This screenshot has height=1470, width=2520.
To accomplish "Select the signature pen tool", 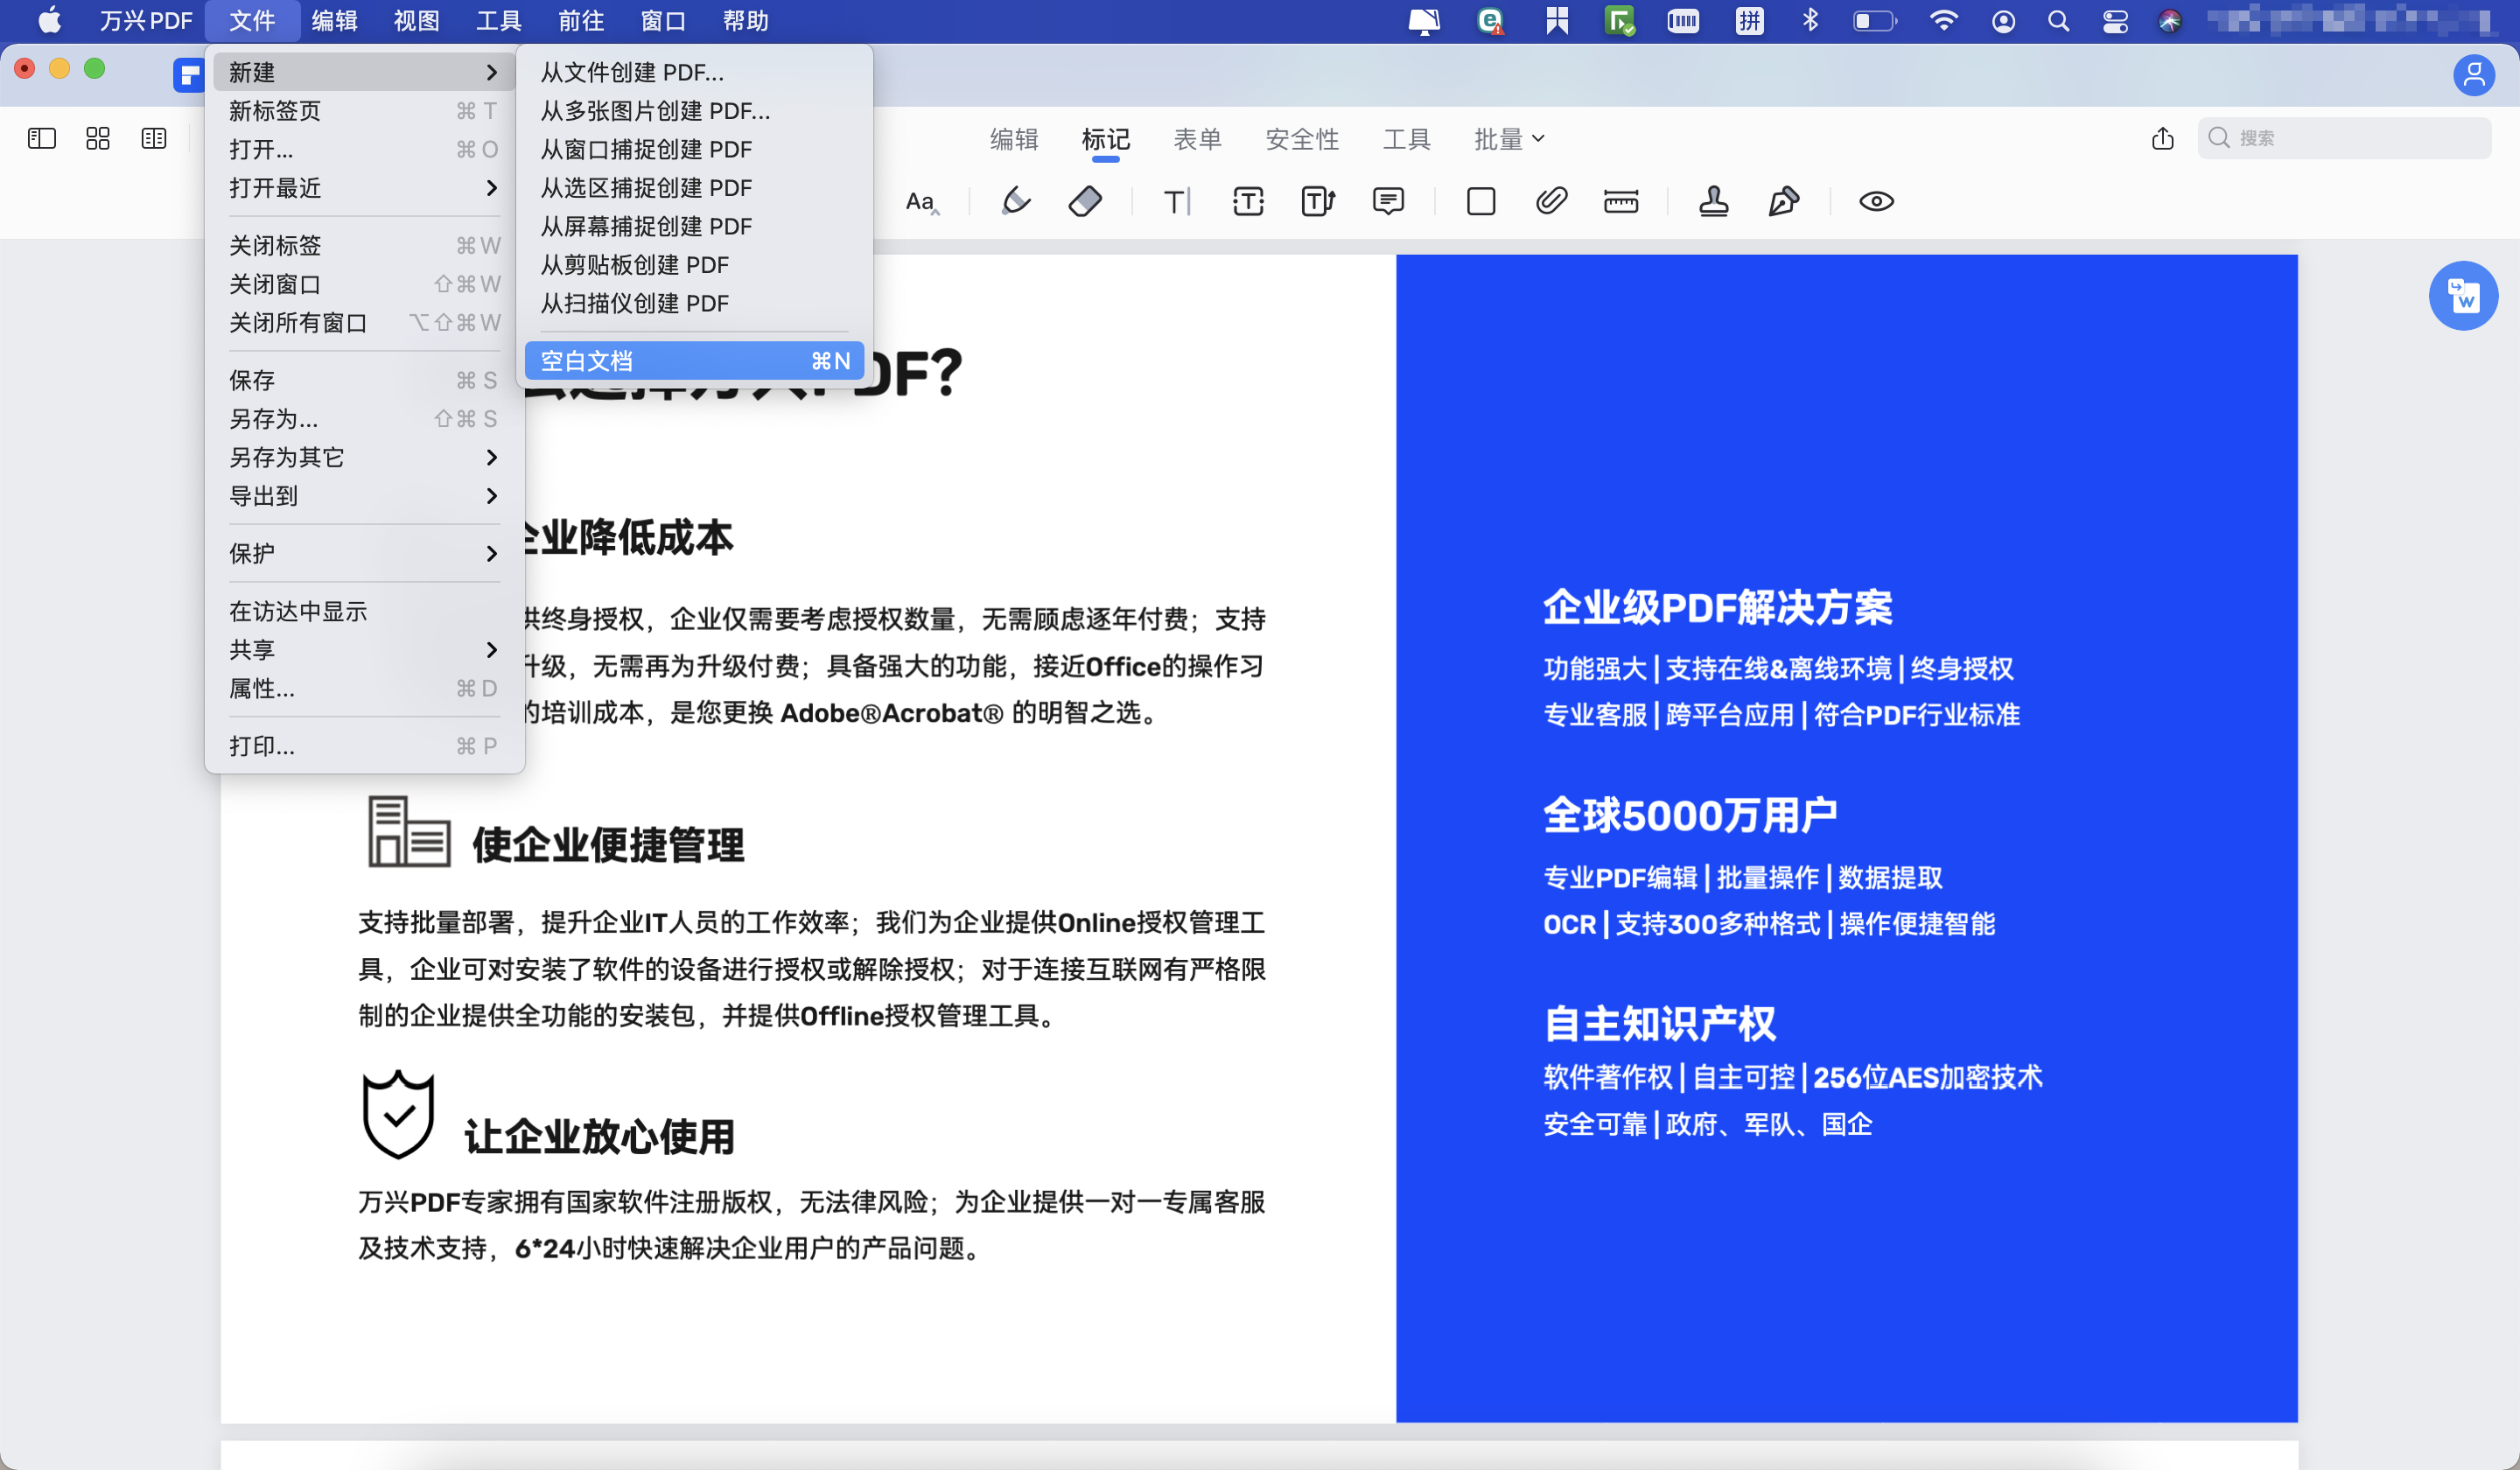I will tap(1785, 202).
